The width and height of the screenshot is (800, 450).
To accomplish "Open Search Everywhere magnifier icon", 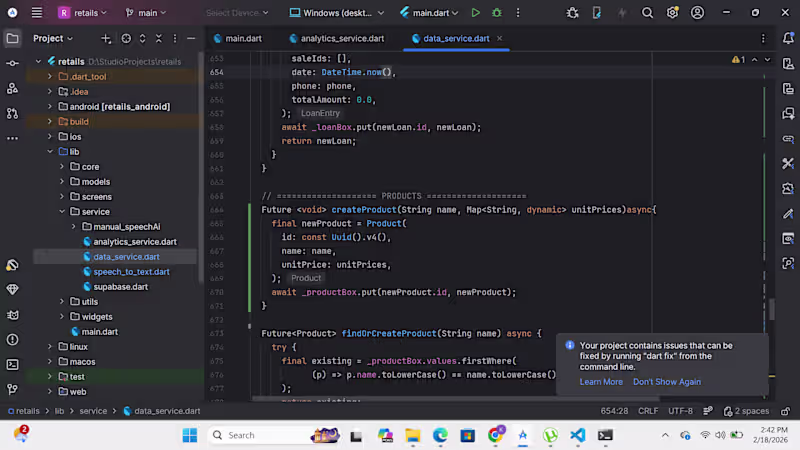I will (647, 13).
